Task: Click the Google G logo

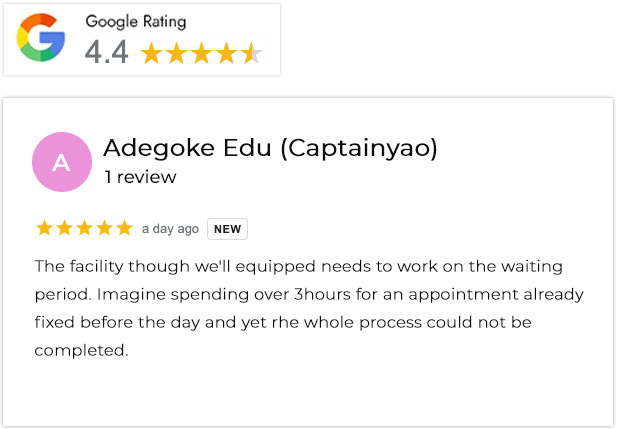Action: tap(41, 38)
